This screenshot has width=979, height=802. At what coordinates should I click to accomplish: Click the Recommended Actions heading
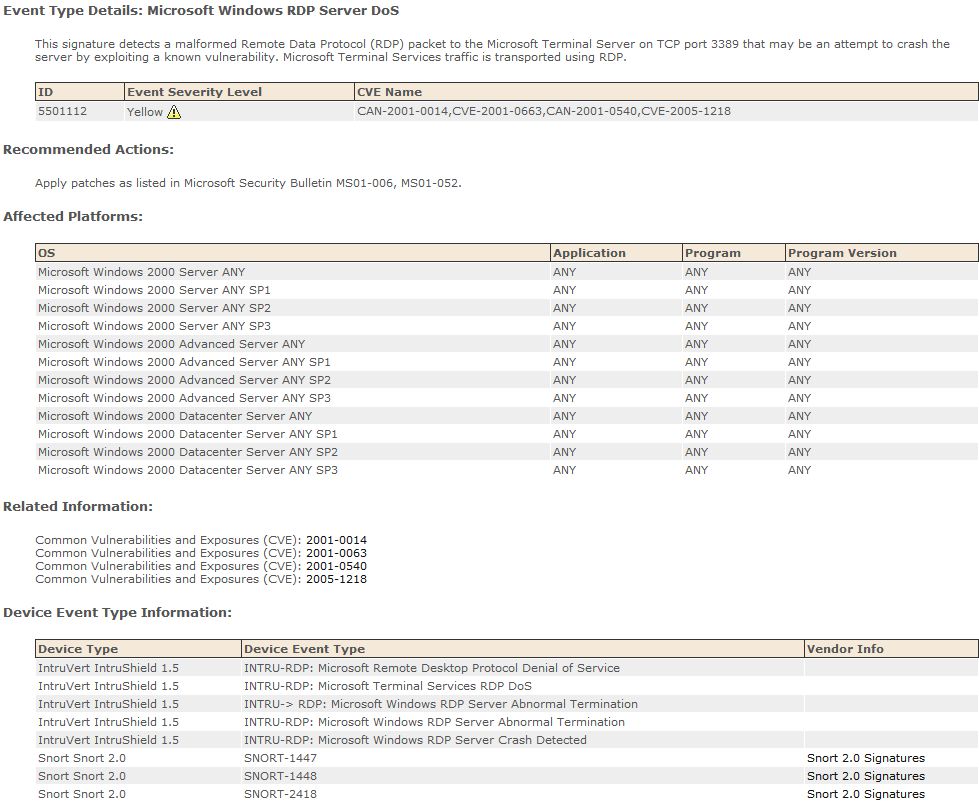(x=89, y=150)
